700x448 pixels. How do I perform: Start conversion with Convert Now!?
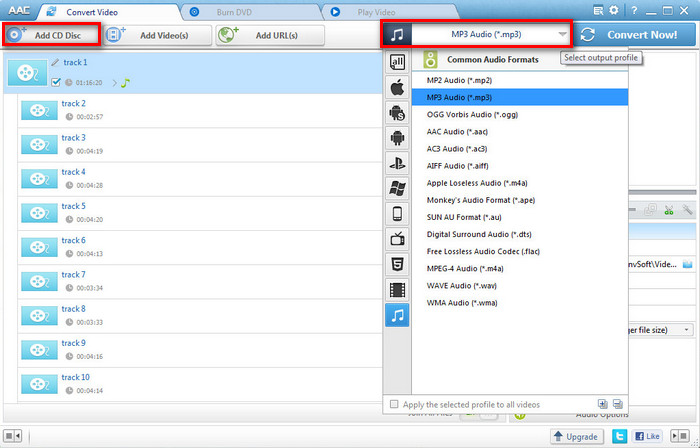(635, 35)
